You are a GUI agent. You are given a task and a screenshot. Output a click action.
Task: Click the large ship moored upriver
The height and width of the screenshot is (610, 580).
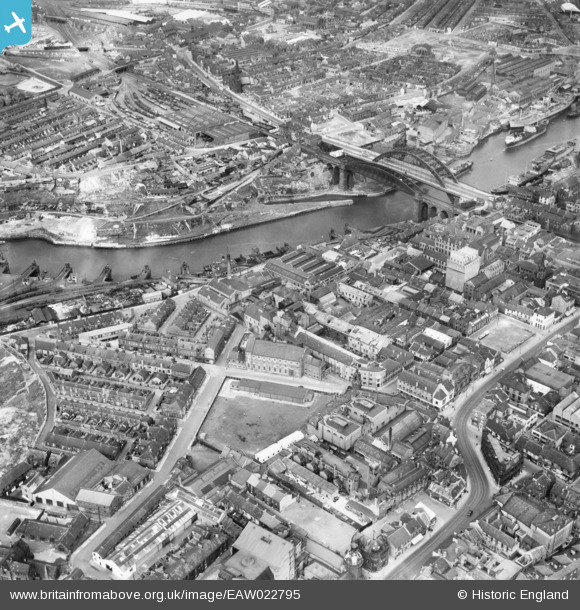point(526,135)
